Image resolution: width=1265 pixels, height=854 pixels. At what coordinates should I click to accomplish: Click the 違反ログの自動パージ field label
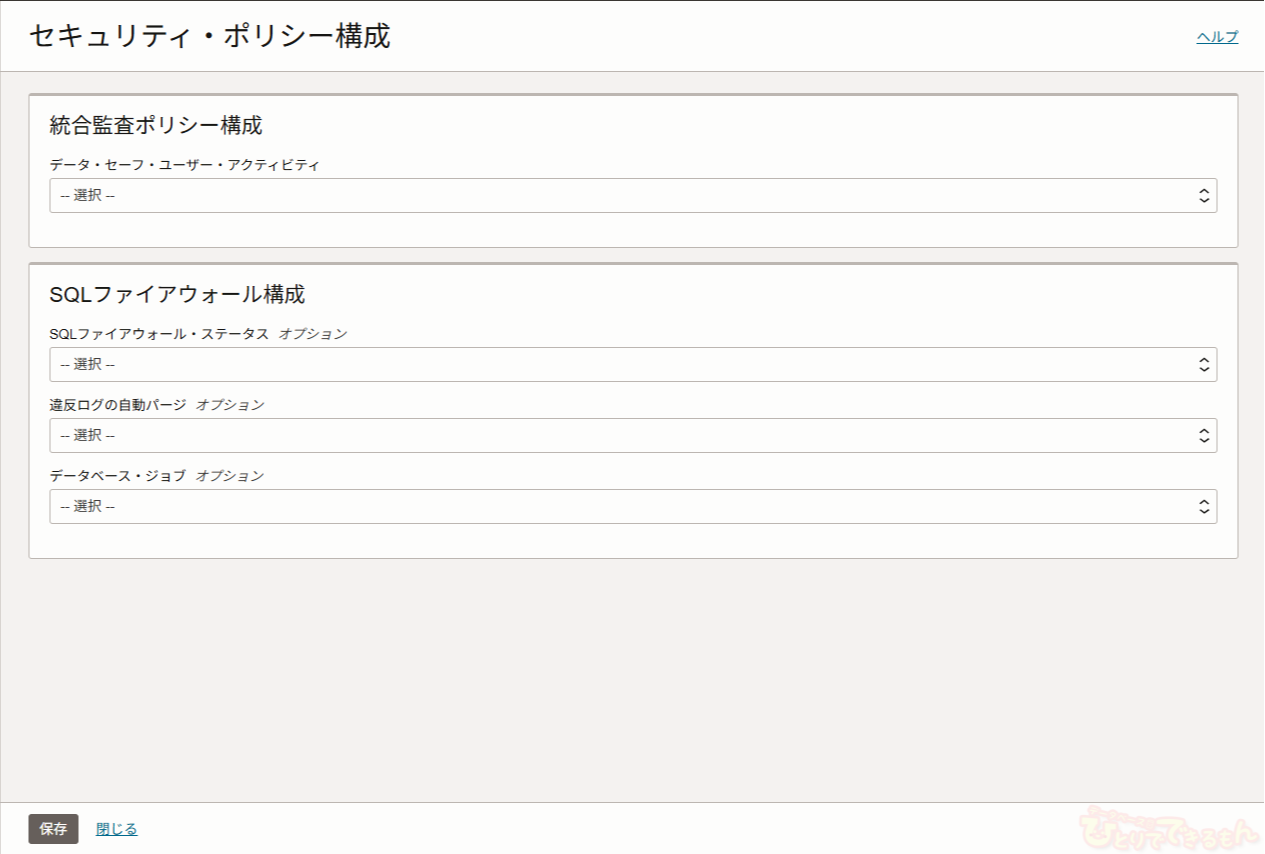[118, 405]
